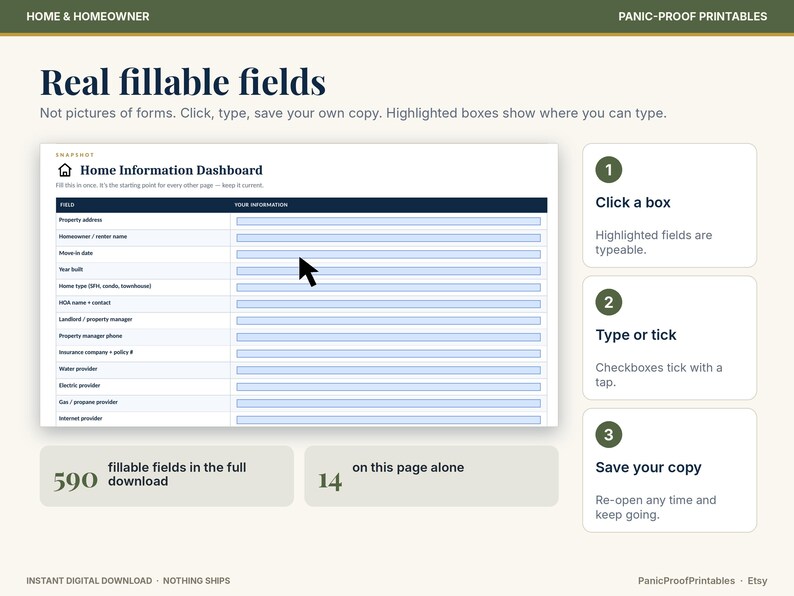This screenshot has height=596, width=794.
Task: Click the 'HOME & HOMEOWNER' header text
Action: pos(88,16)
